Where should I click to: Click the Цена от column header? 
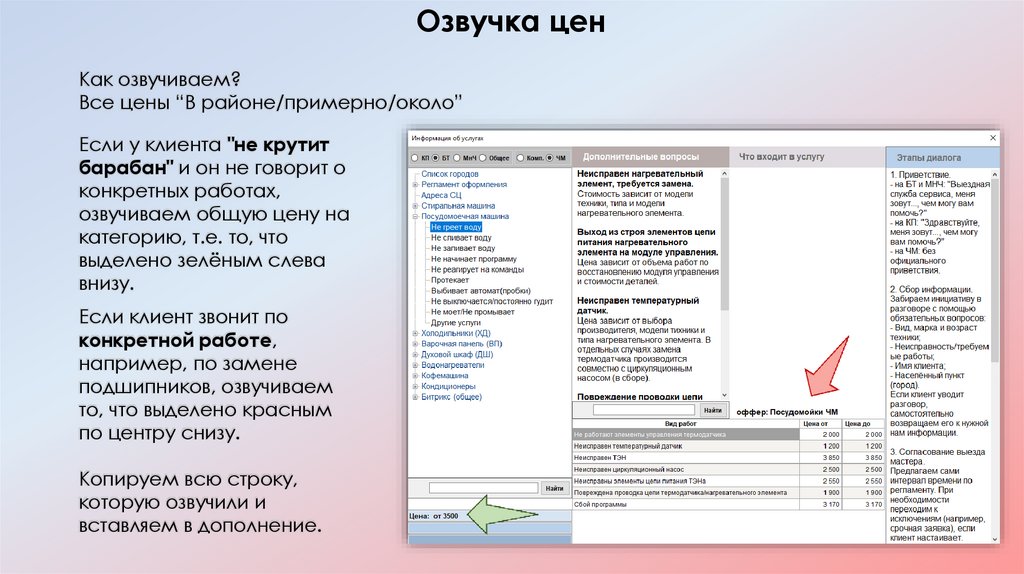coord(820,424)
